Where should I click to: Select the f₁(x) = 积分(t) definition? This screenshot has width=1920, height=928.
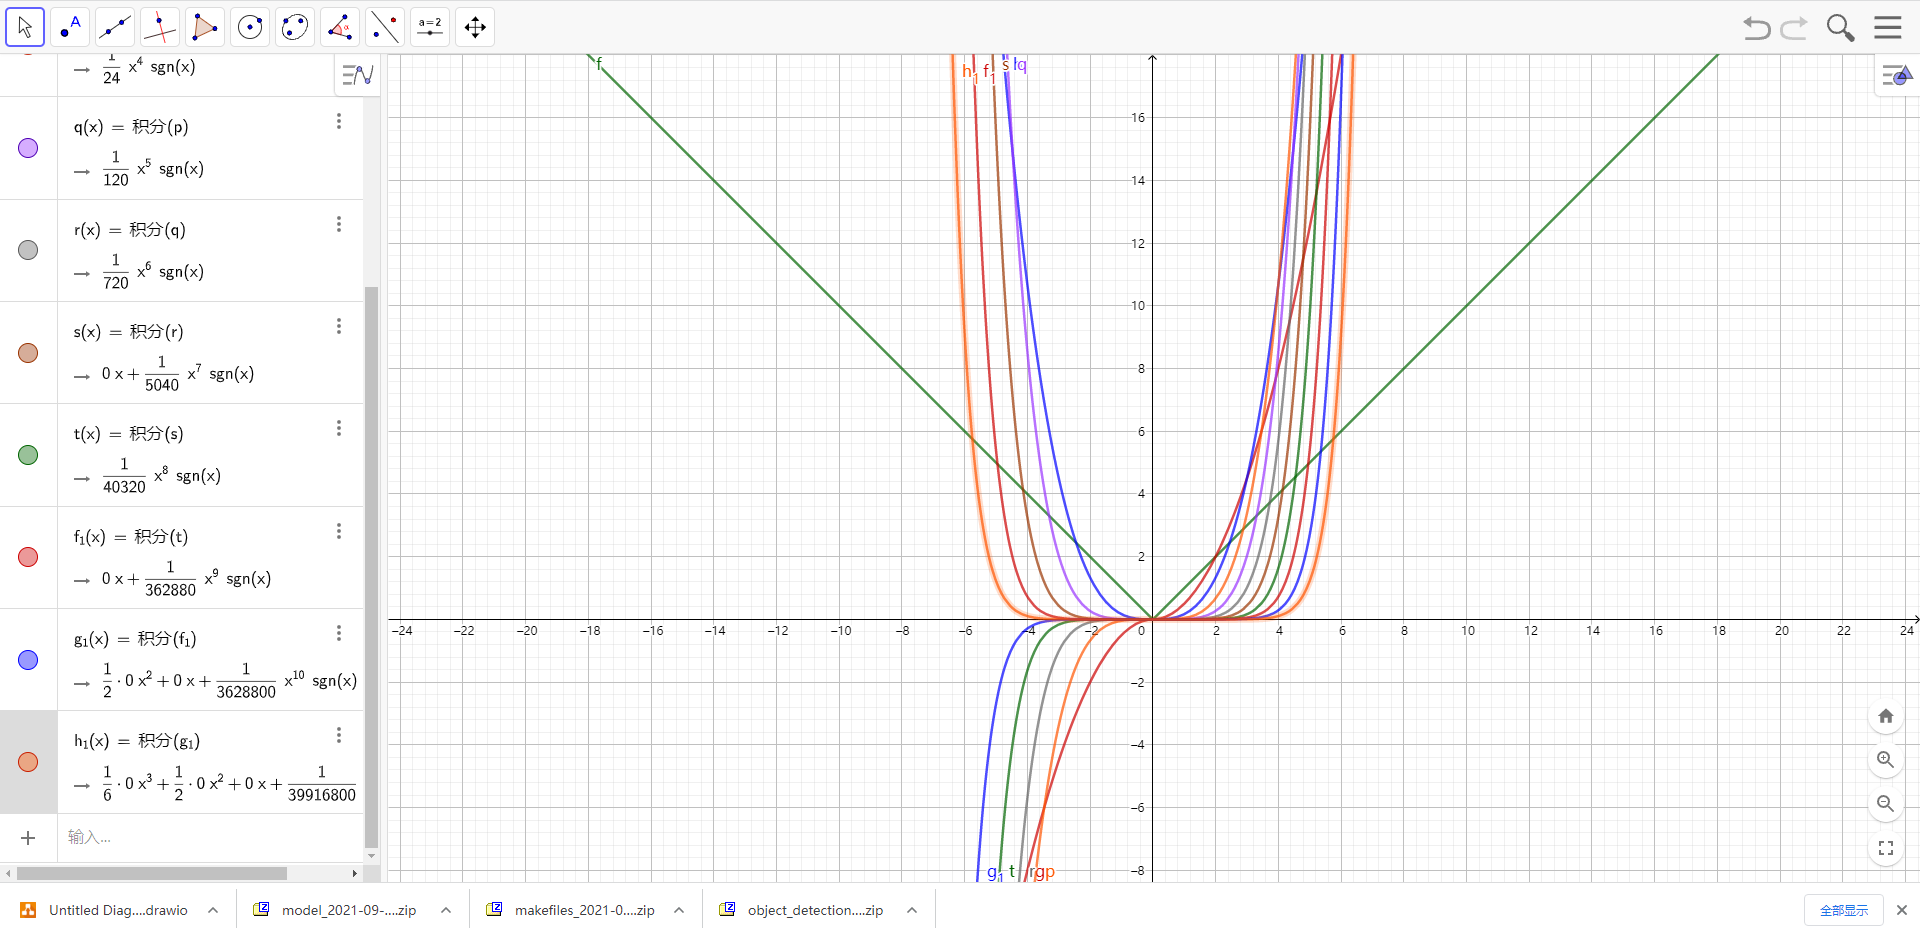131,537
